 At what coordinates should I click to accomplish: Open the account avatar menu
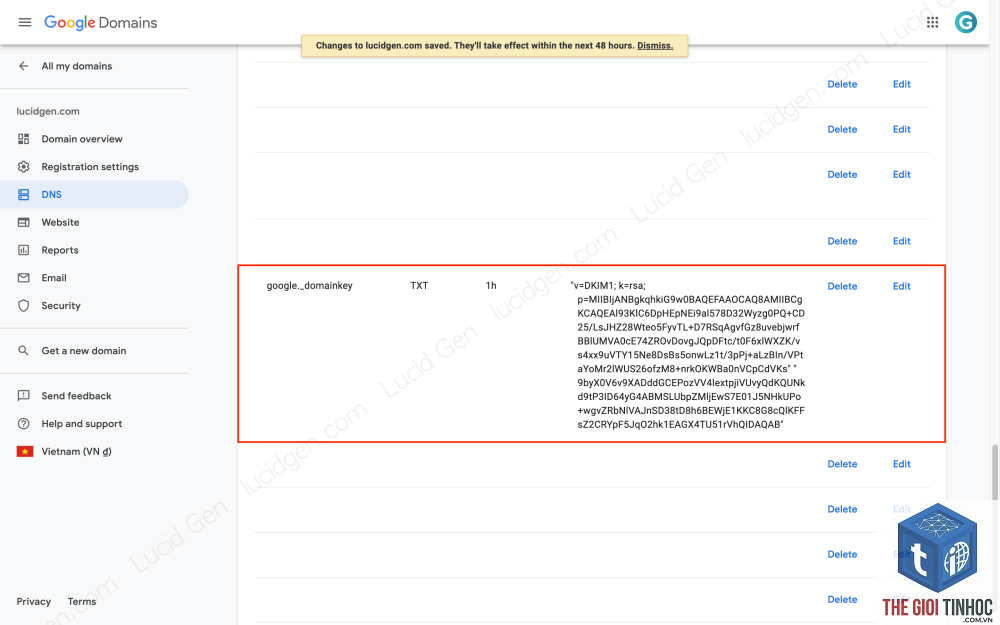pos(966,22)
